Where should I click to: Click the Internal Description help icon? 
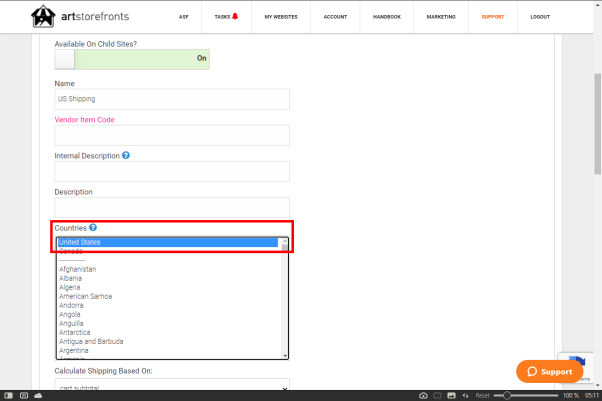pyautogui.click(x=126, y=156)
